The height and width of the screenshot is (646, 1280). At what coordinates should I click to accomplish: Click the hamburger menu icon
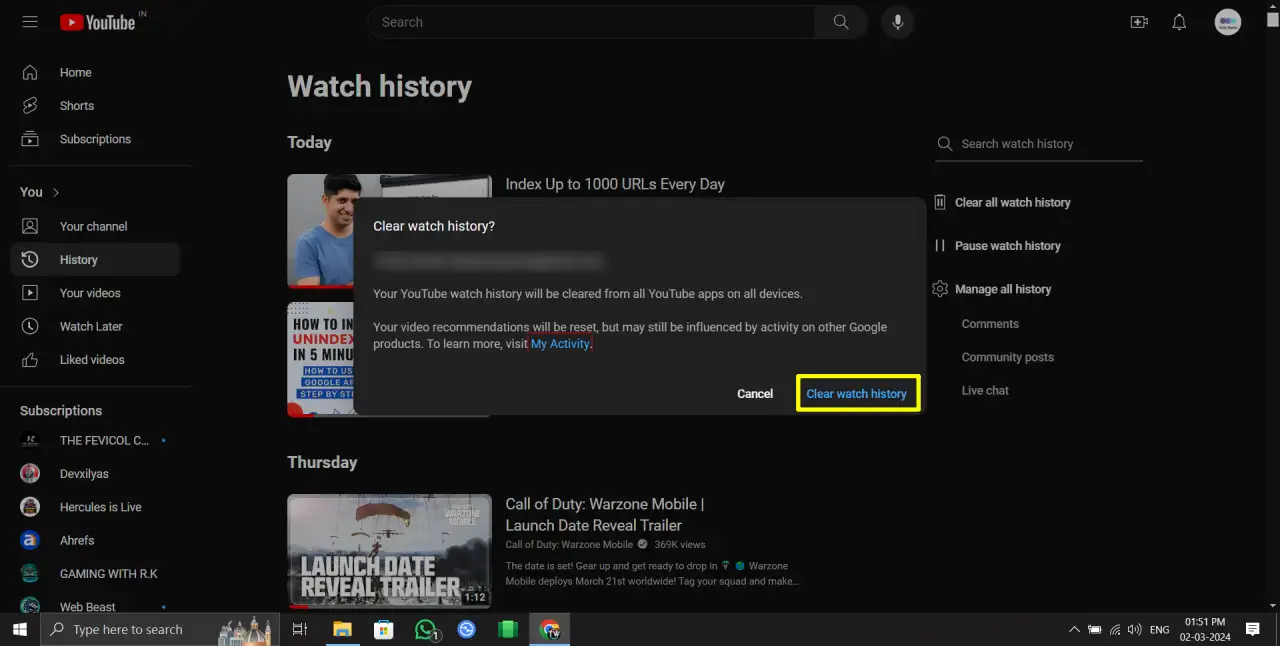coord(29,21)
